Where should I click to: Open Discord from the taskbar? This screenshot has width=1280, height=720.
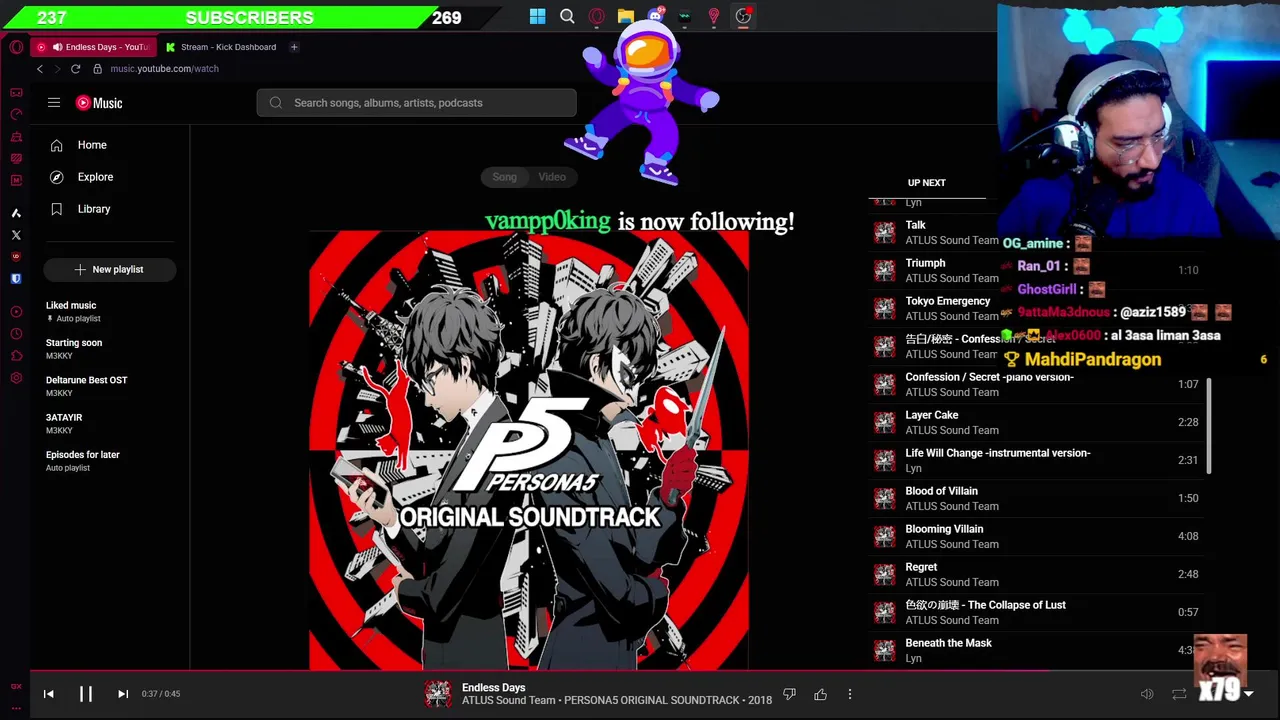(655, 16)
